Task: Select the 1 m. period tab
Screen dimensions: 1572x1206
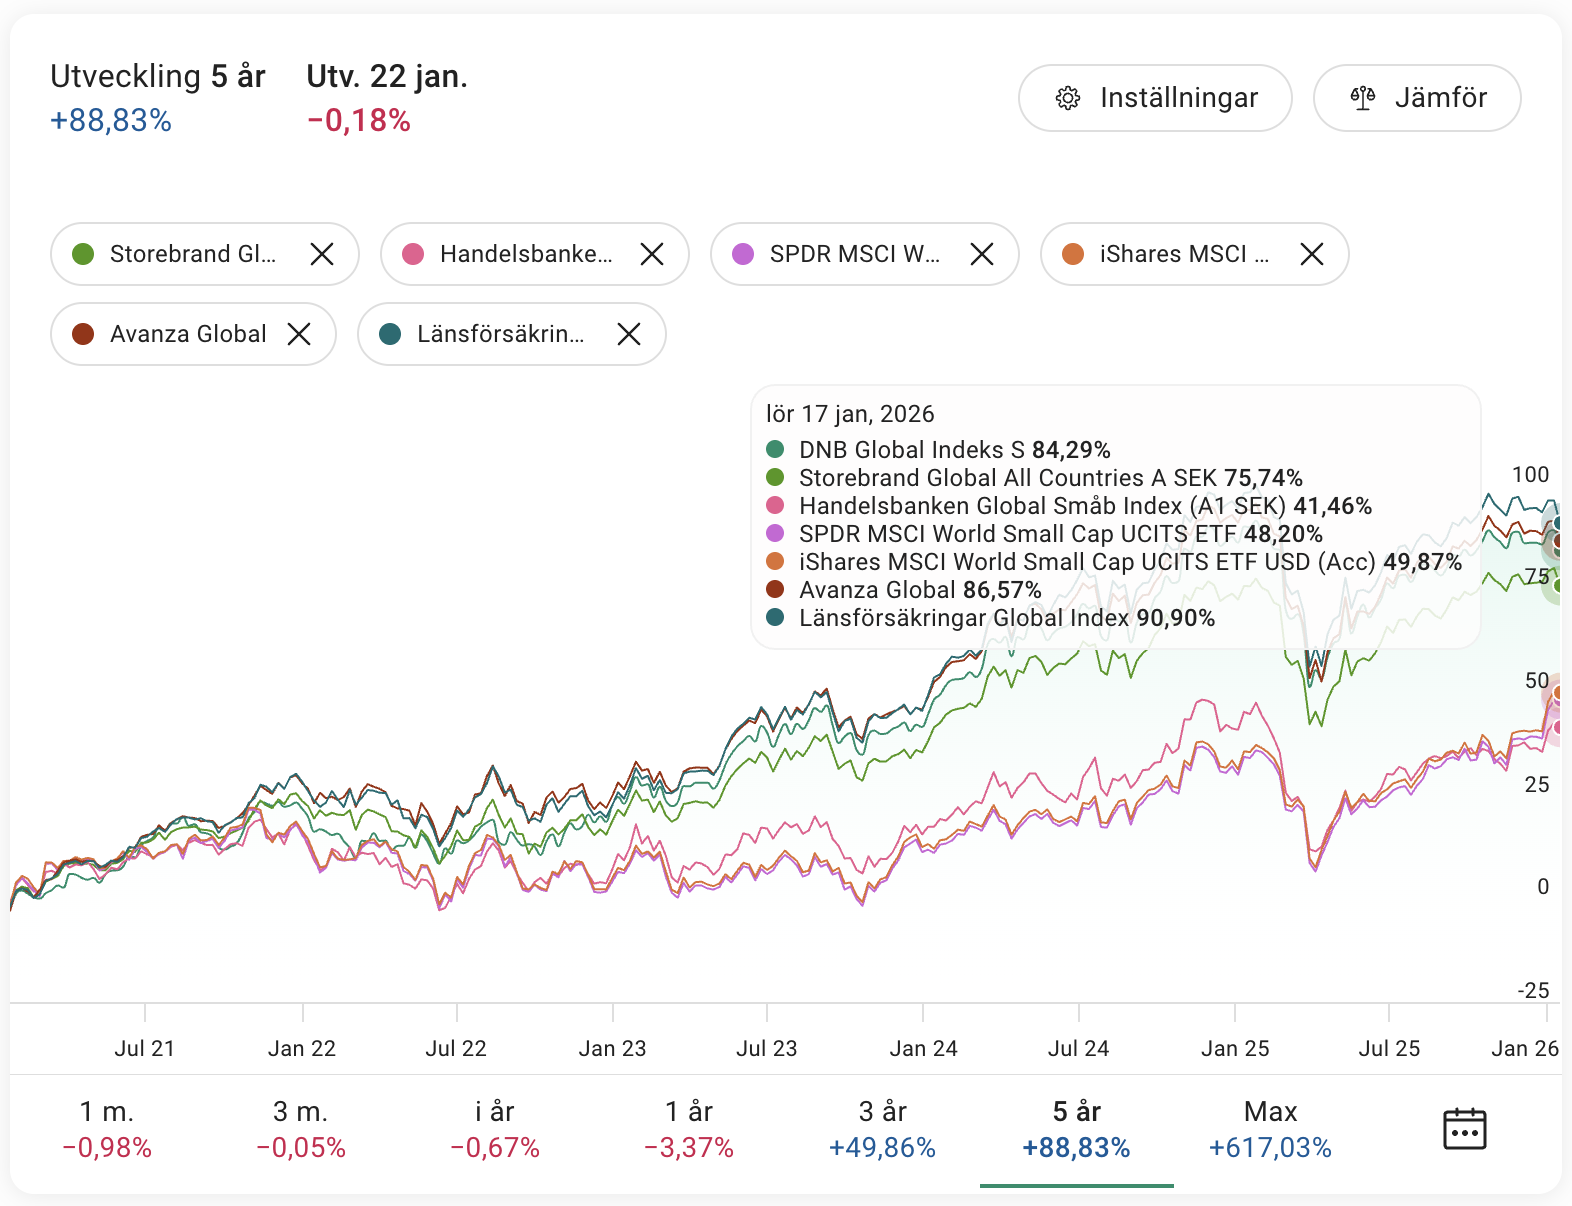Action: (107, 1129)
